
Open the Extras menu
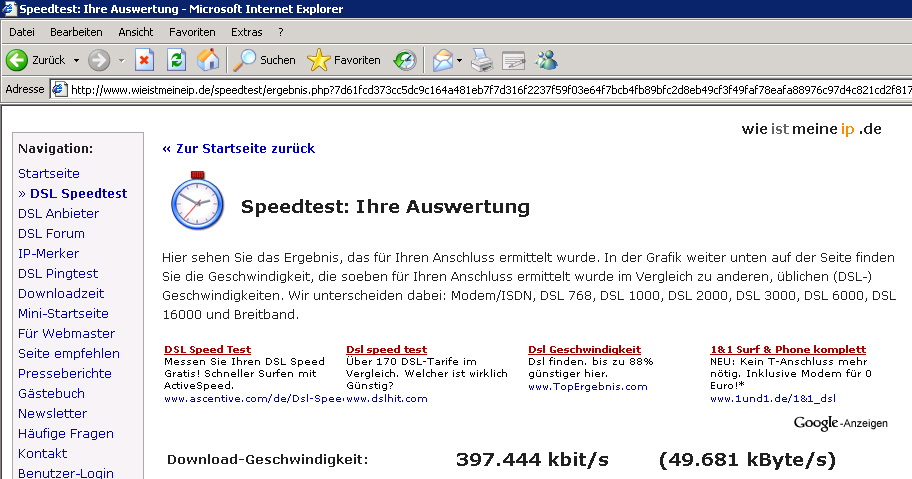pyautogui.click(x=247, y=32)
